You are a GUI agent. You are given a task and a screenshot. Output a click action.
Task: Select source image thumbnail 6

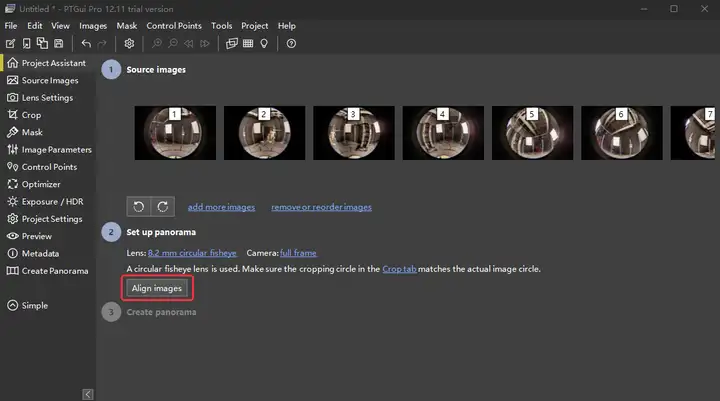point(622,133)
